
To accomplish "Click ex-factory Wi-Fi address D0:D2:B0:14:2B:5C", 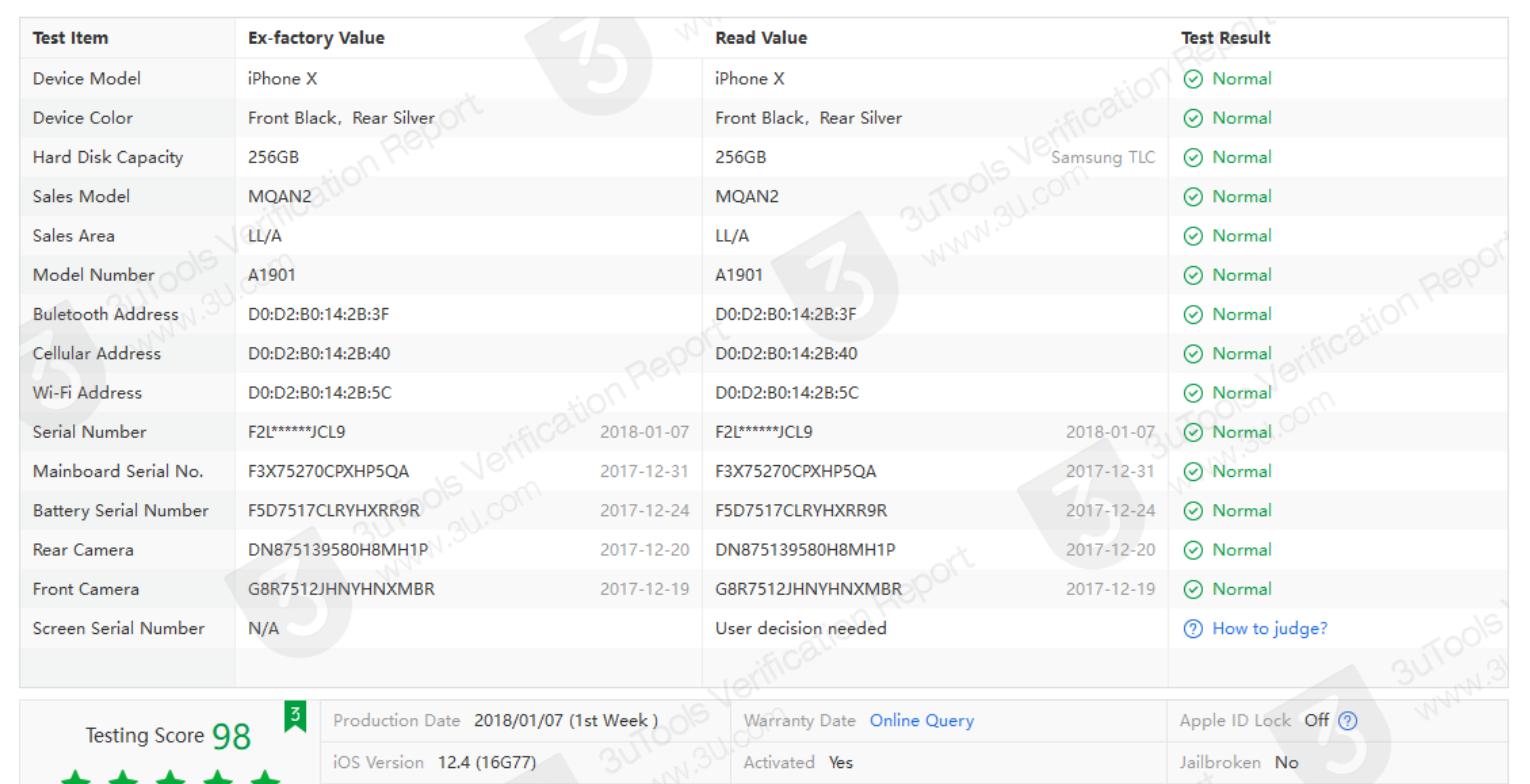I will (320, 392).
